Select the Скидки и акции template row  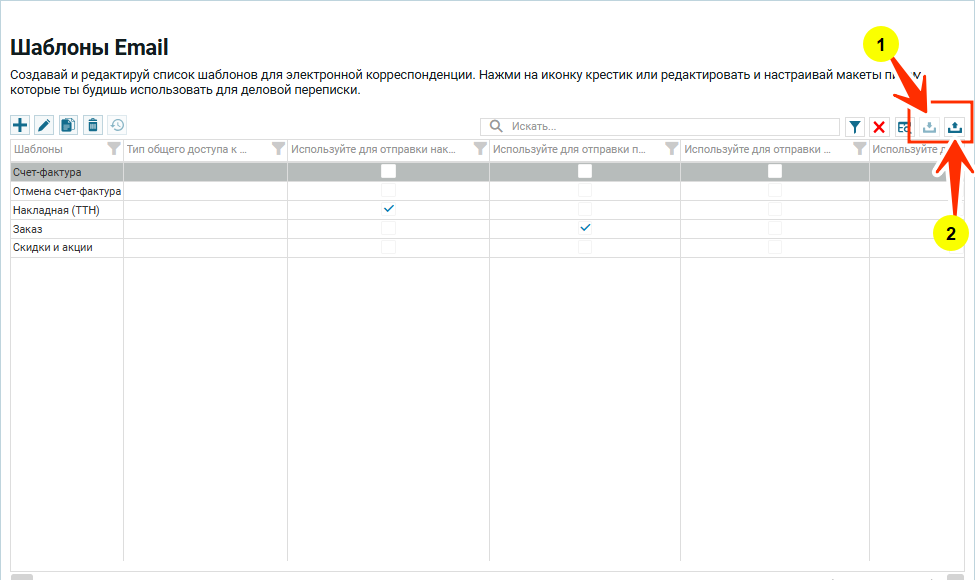click(53, 247)
